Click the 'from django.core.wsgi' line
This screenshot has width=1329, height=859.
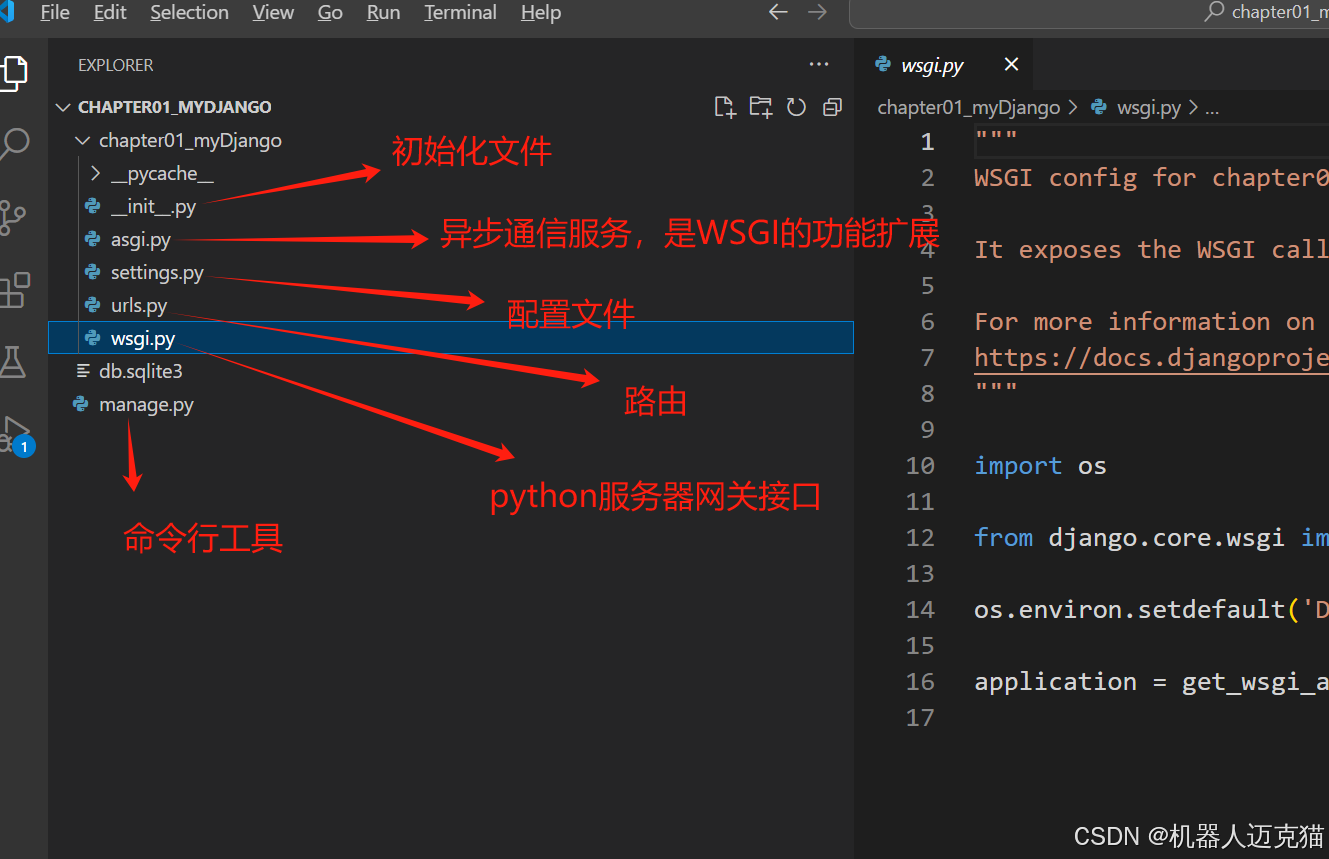point(1151,538)
